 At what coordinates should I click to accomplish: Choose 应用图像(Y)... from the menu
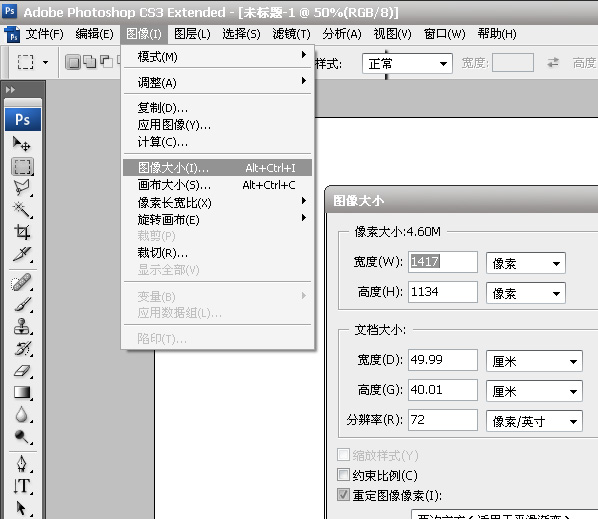coord(217,125)
